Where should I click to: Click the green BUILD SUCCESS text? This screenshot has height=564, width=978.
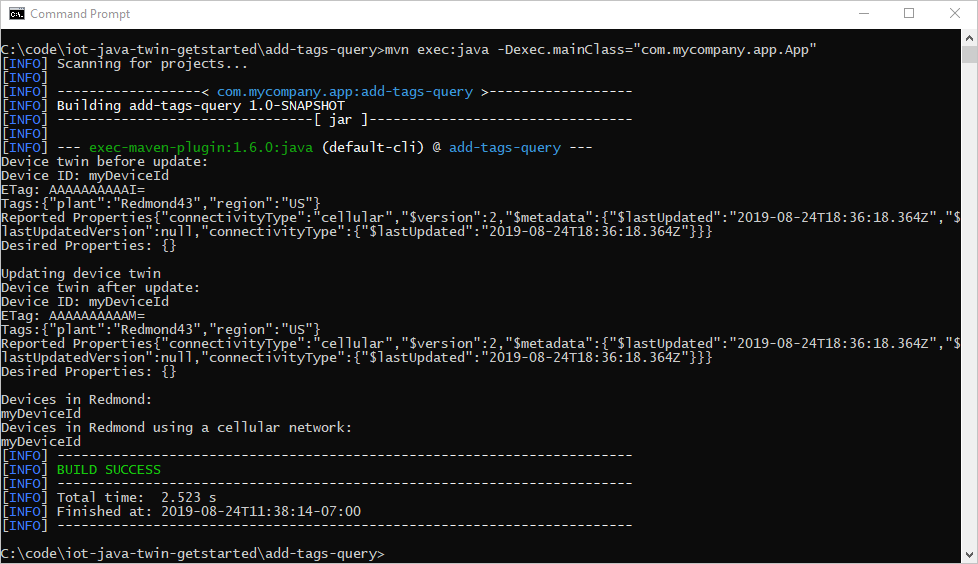[x=109, y=470]
